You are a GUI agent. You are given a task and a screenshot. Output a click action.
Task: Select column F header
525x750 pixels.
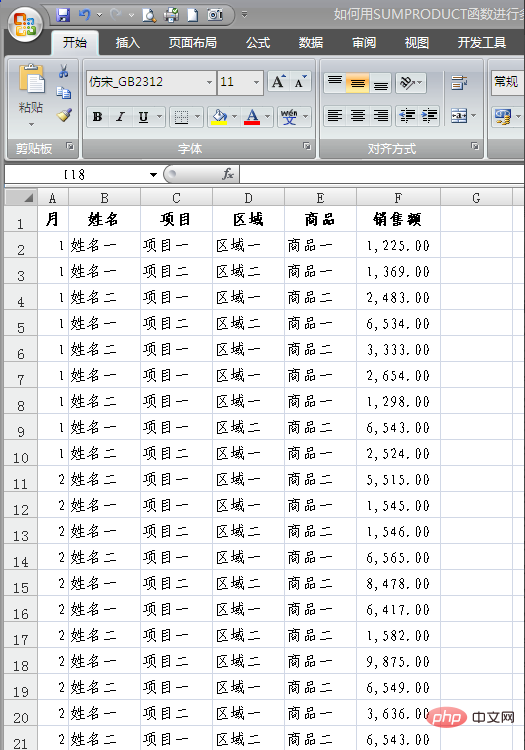click(398, 198)
